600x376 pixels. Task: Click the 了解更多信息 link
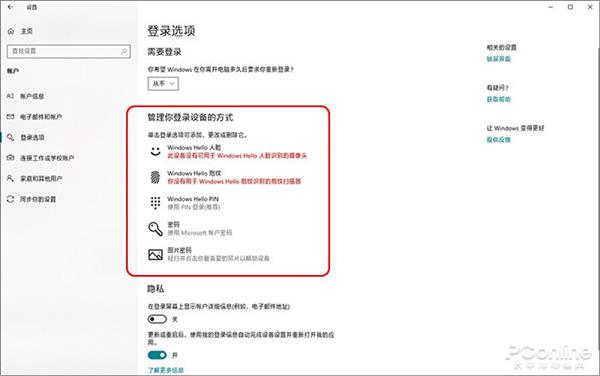coord(166,370)
